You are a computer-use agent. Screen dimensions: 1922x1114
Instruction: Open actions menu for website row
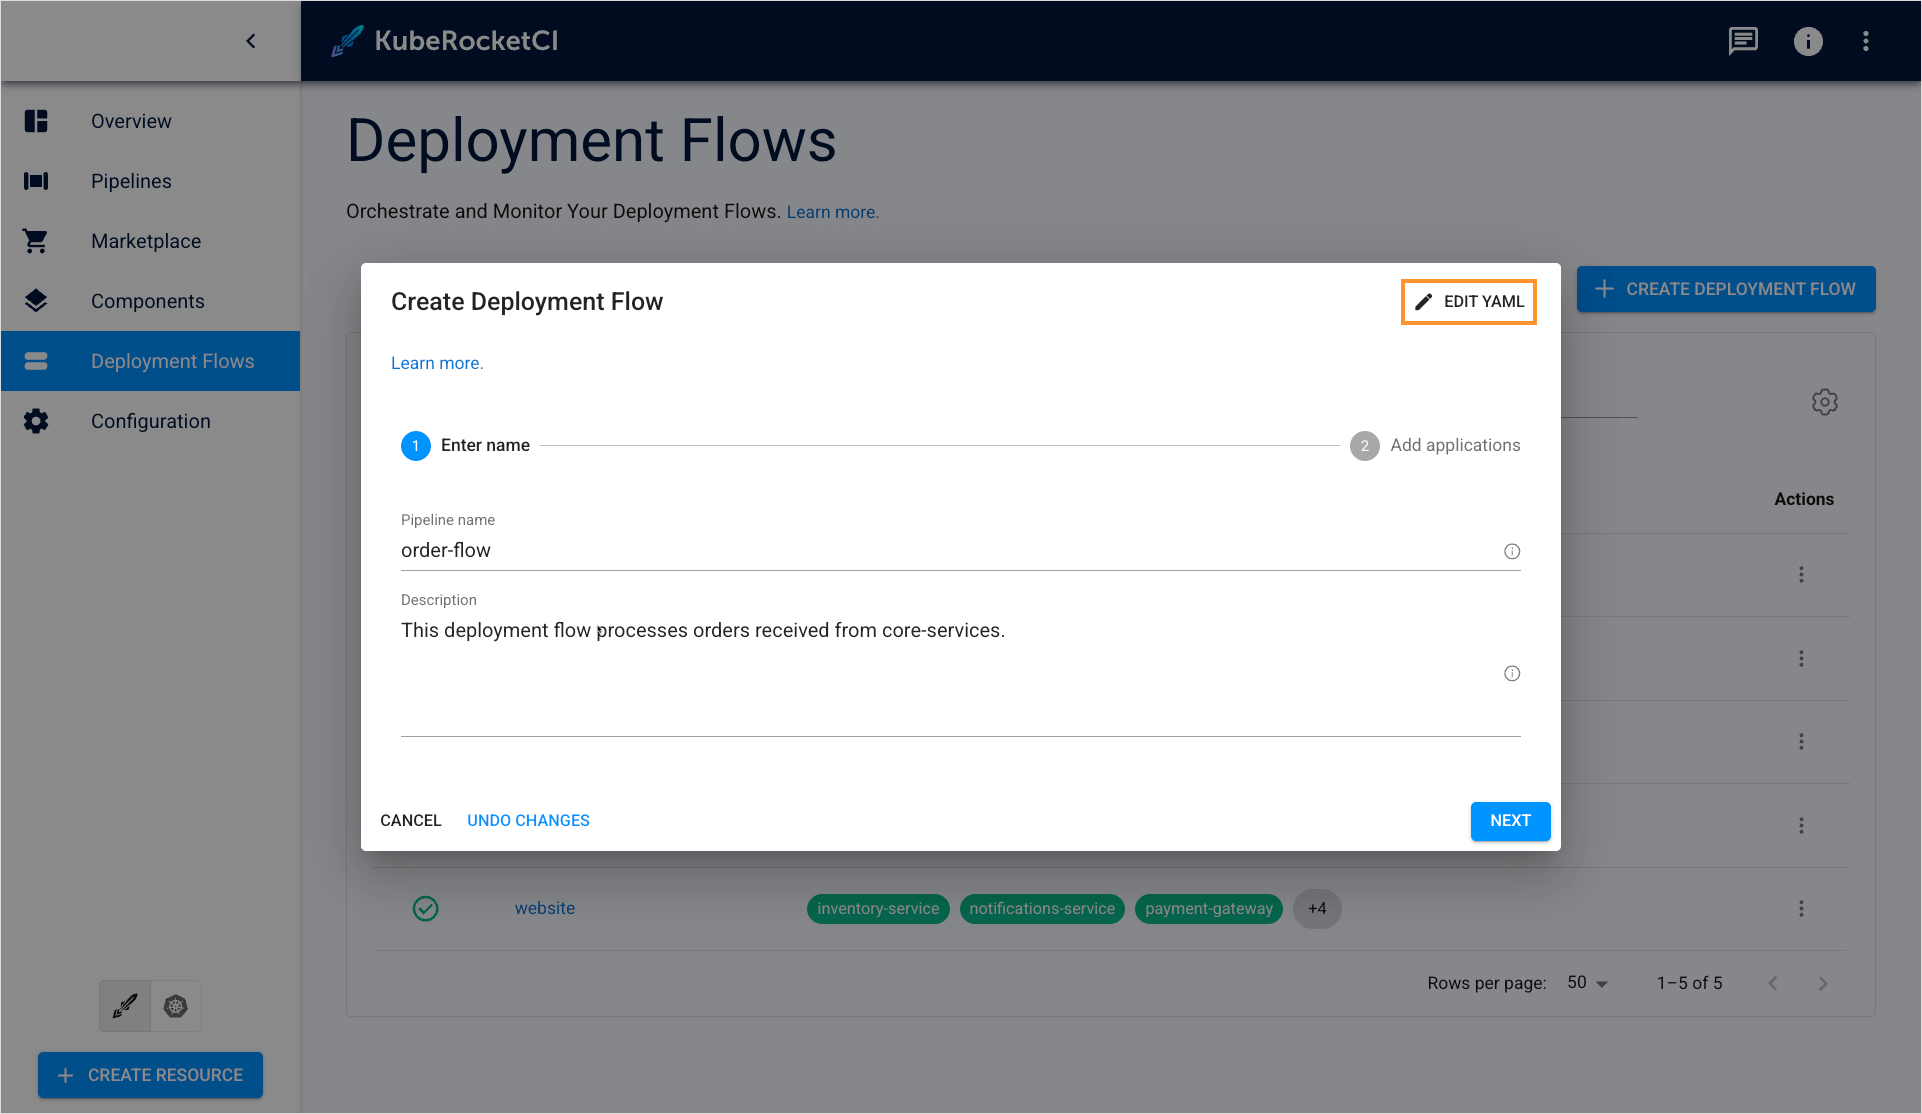pyautogui.click(x=1801, y=908)
